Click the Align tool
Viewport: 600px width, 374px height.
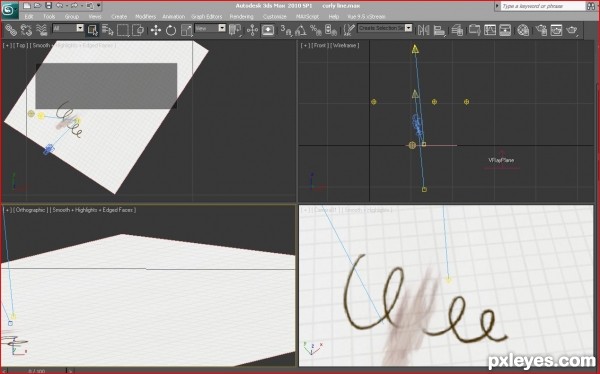(440, 30)
